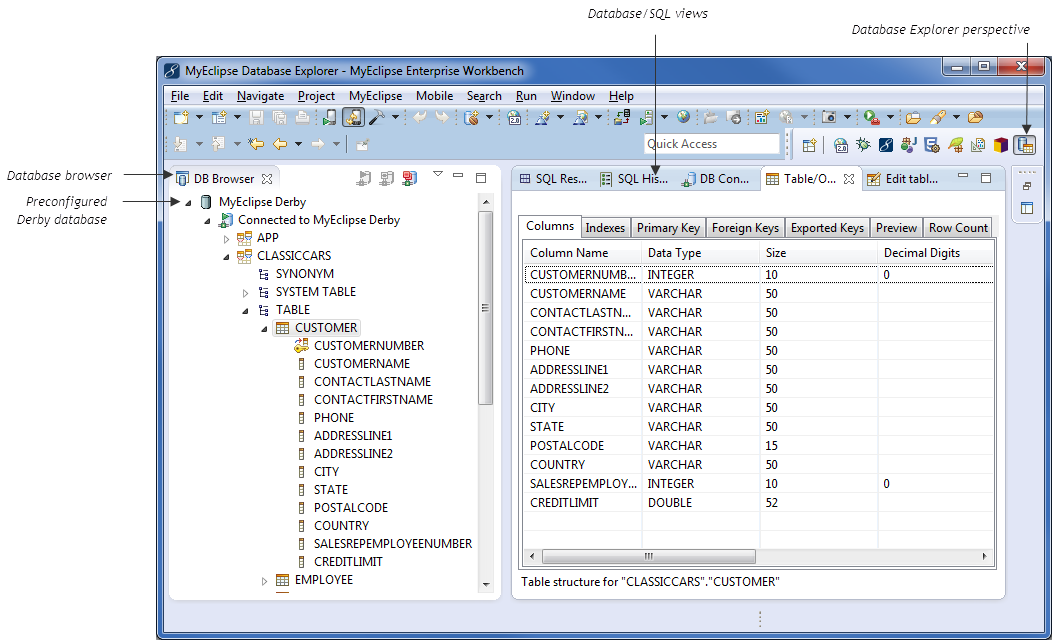Open the MyEclipse menu
The width and height of the screenshot is (1052, 640).
(375, 96)
